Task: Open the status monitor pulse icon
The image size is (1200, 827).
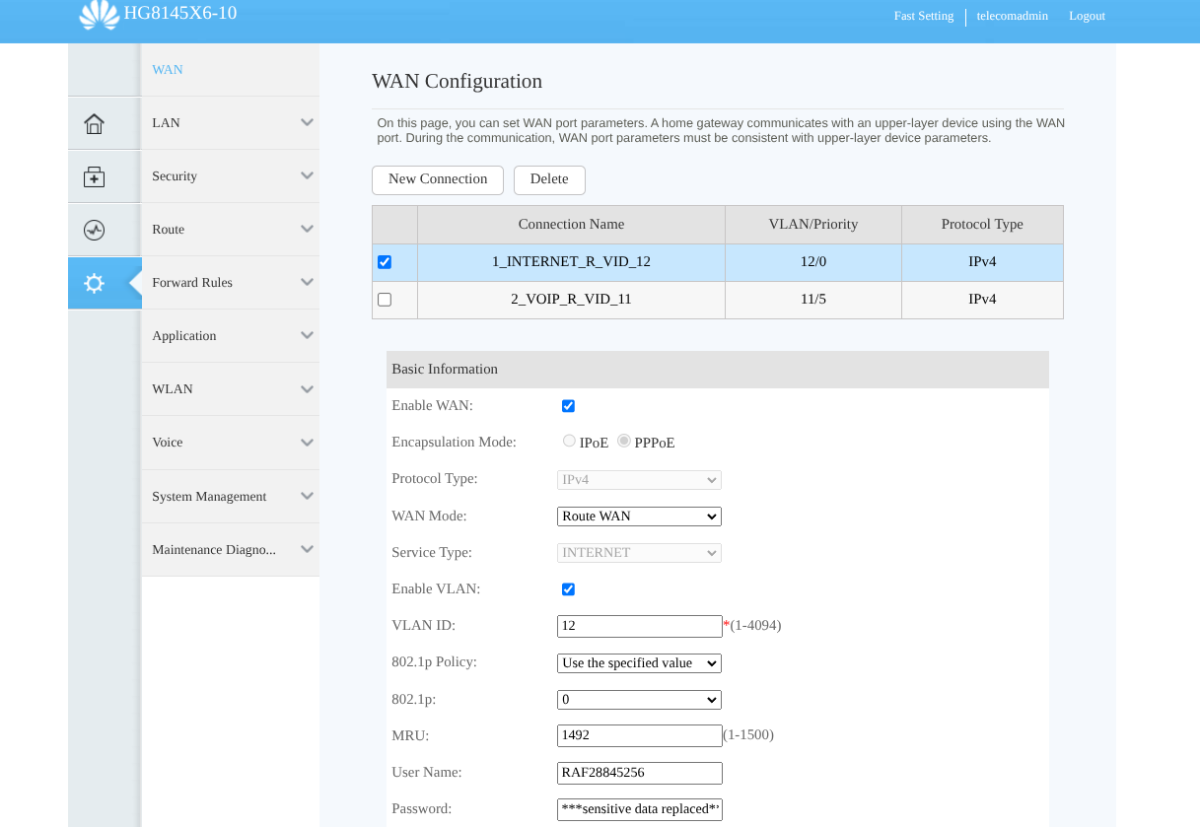Action: pos(94,230)
